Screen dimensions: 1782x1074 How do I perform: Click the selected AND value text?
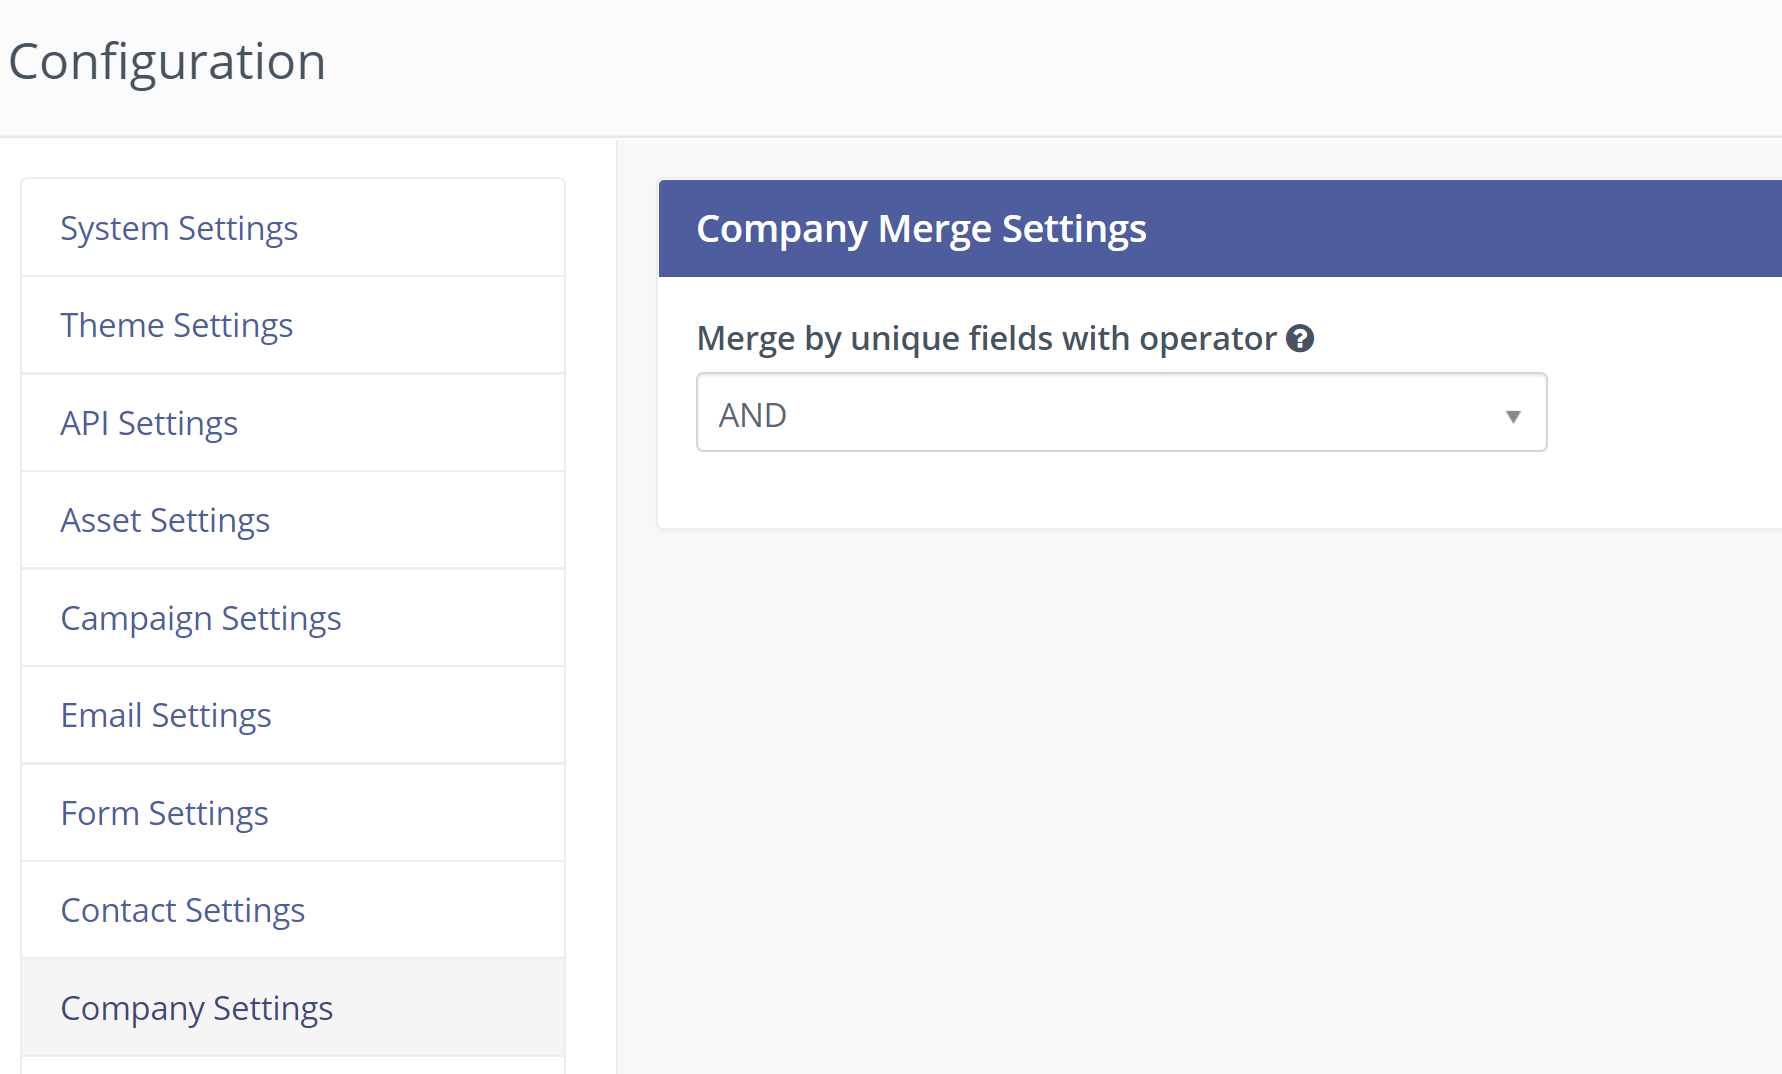pyautogui.click(x=753, y=415)
